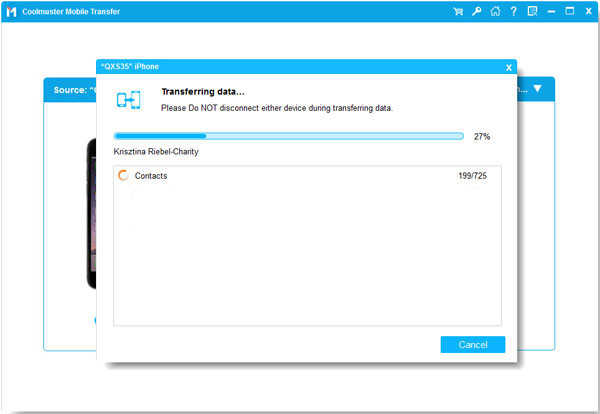Close the "QXS35" iPhone transfer dialog
Viewport: 600px width, 414px height.
(508, 67)
